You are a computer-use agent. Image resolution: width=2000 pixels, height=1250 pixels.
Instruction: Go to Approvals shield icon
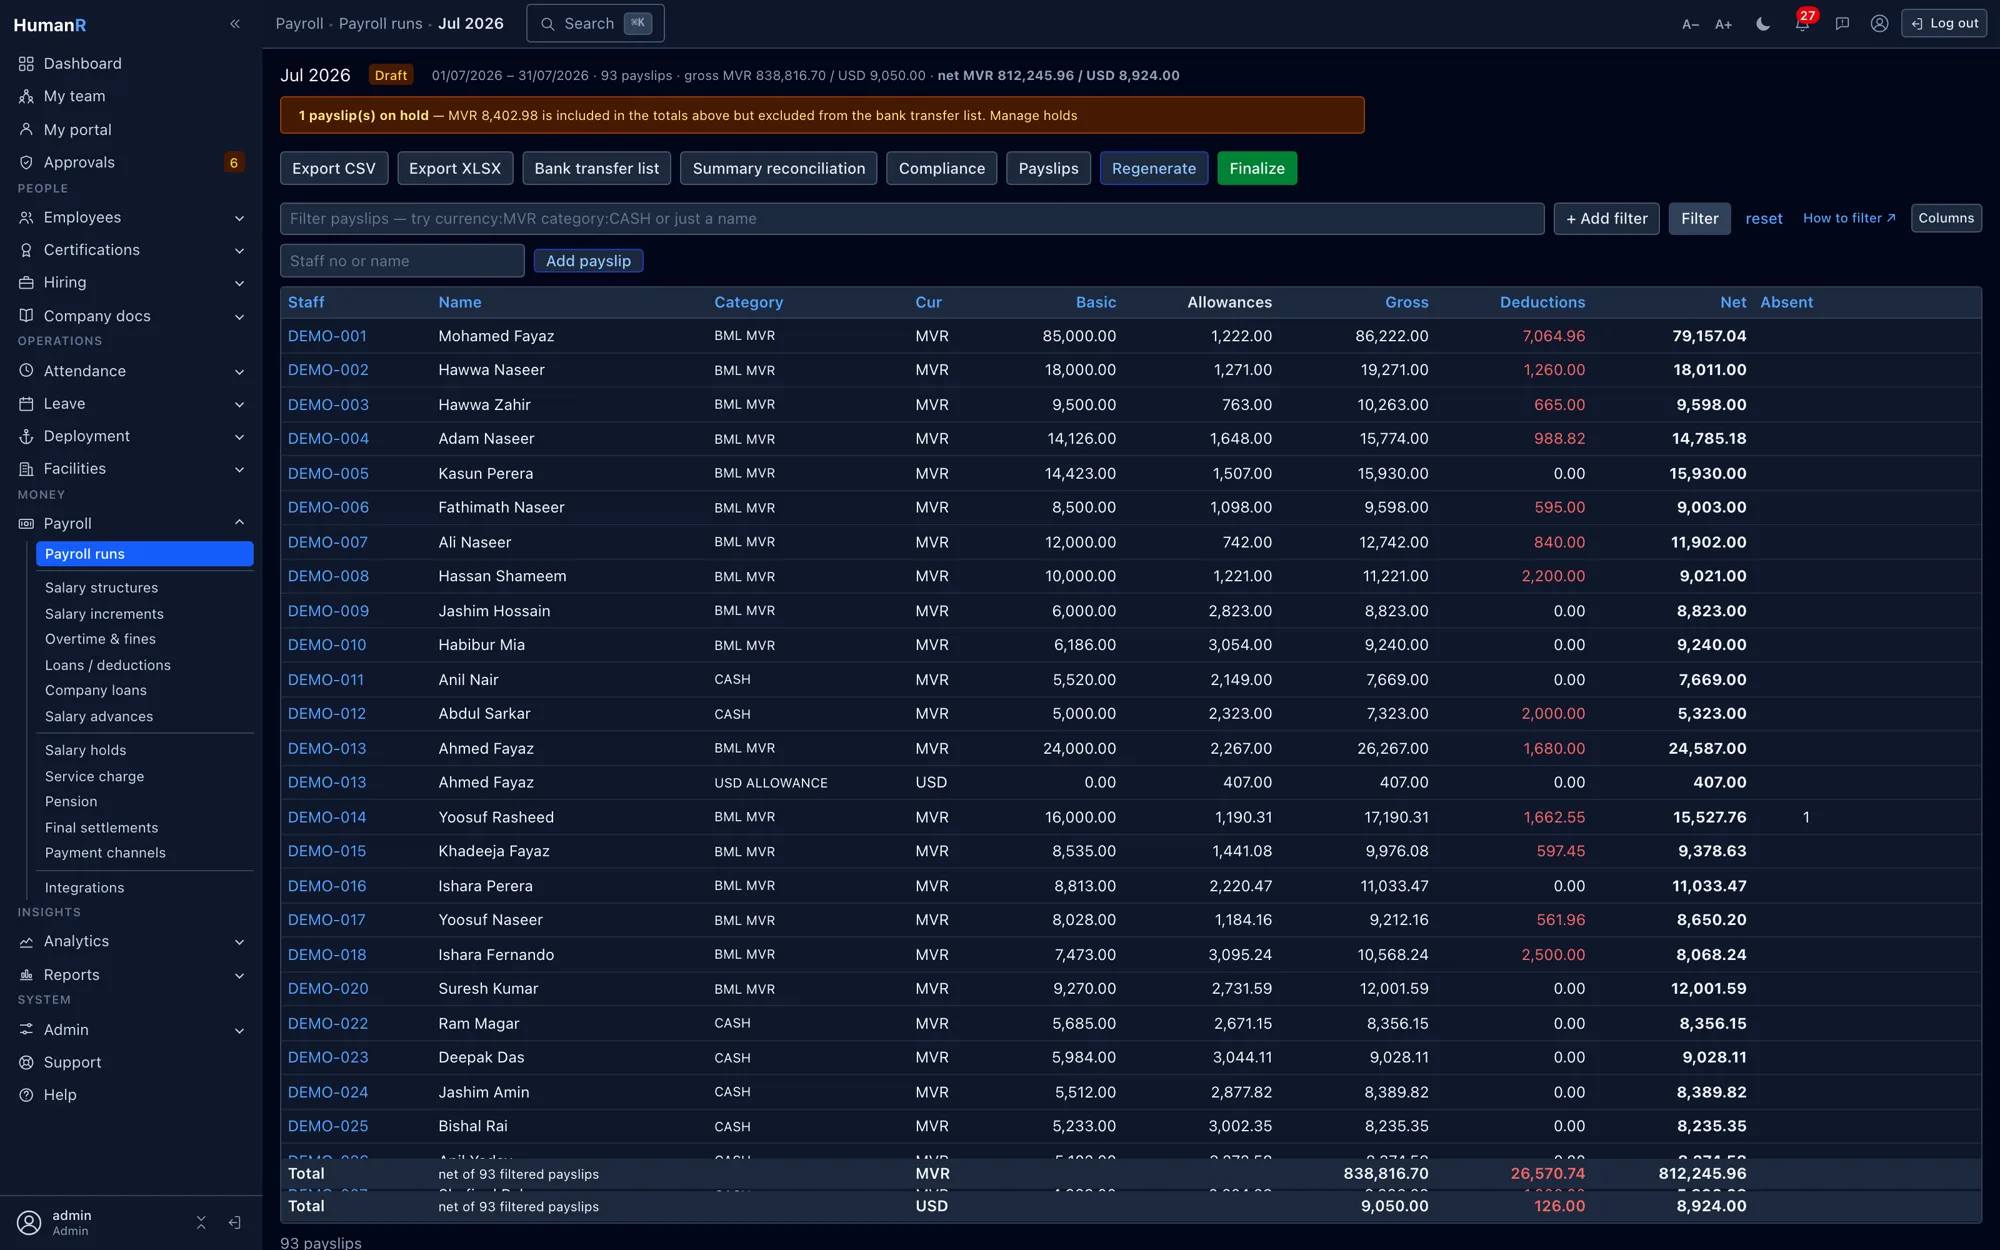pyautogui.click(x=26, y=162)
